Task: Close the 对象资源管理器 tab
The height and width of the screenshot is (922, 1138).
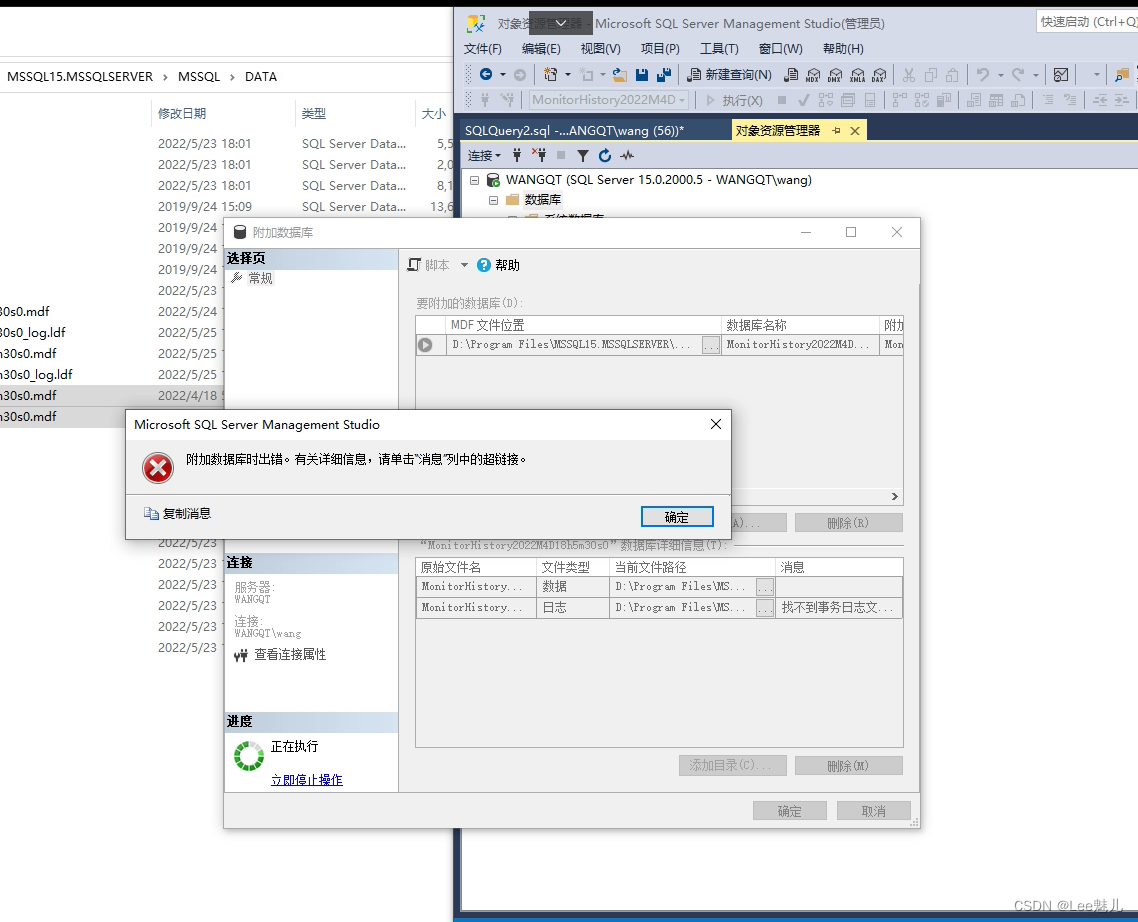Action: (855, 131)
